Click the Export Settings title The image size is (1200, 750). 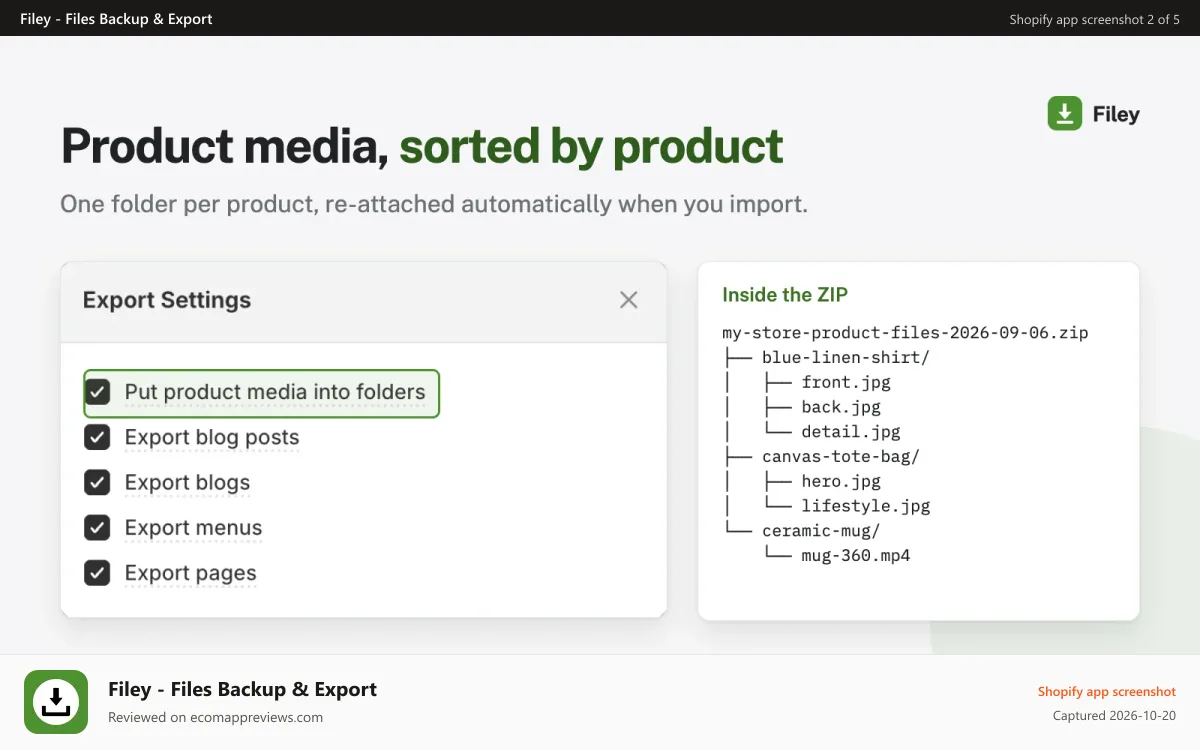[167, 300]
